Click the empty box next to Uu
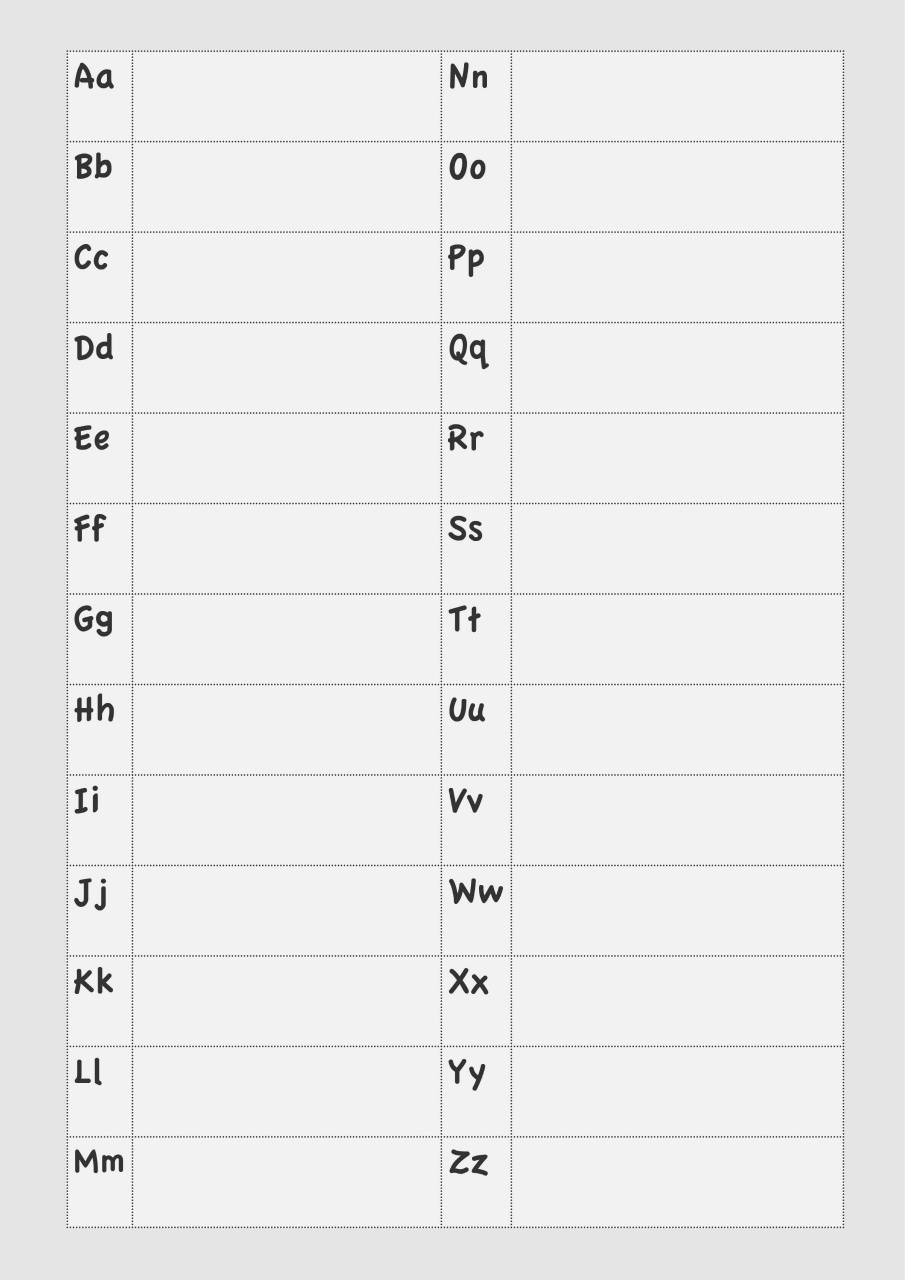Viewport: 905px width, 1280px height. click(x=677, y=730)
